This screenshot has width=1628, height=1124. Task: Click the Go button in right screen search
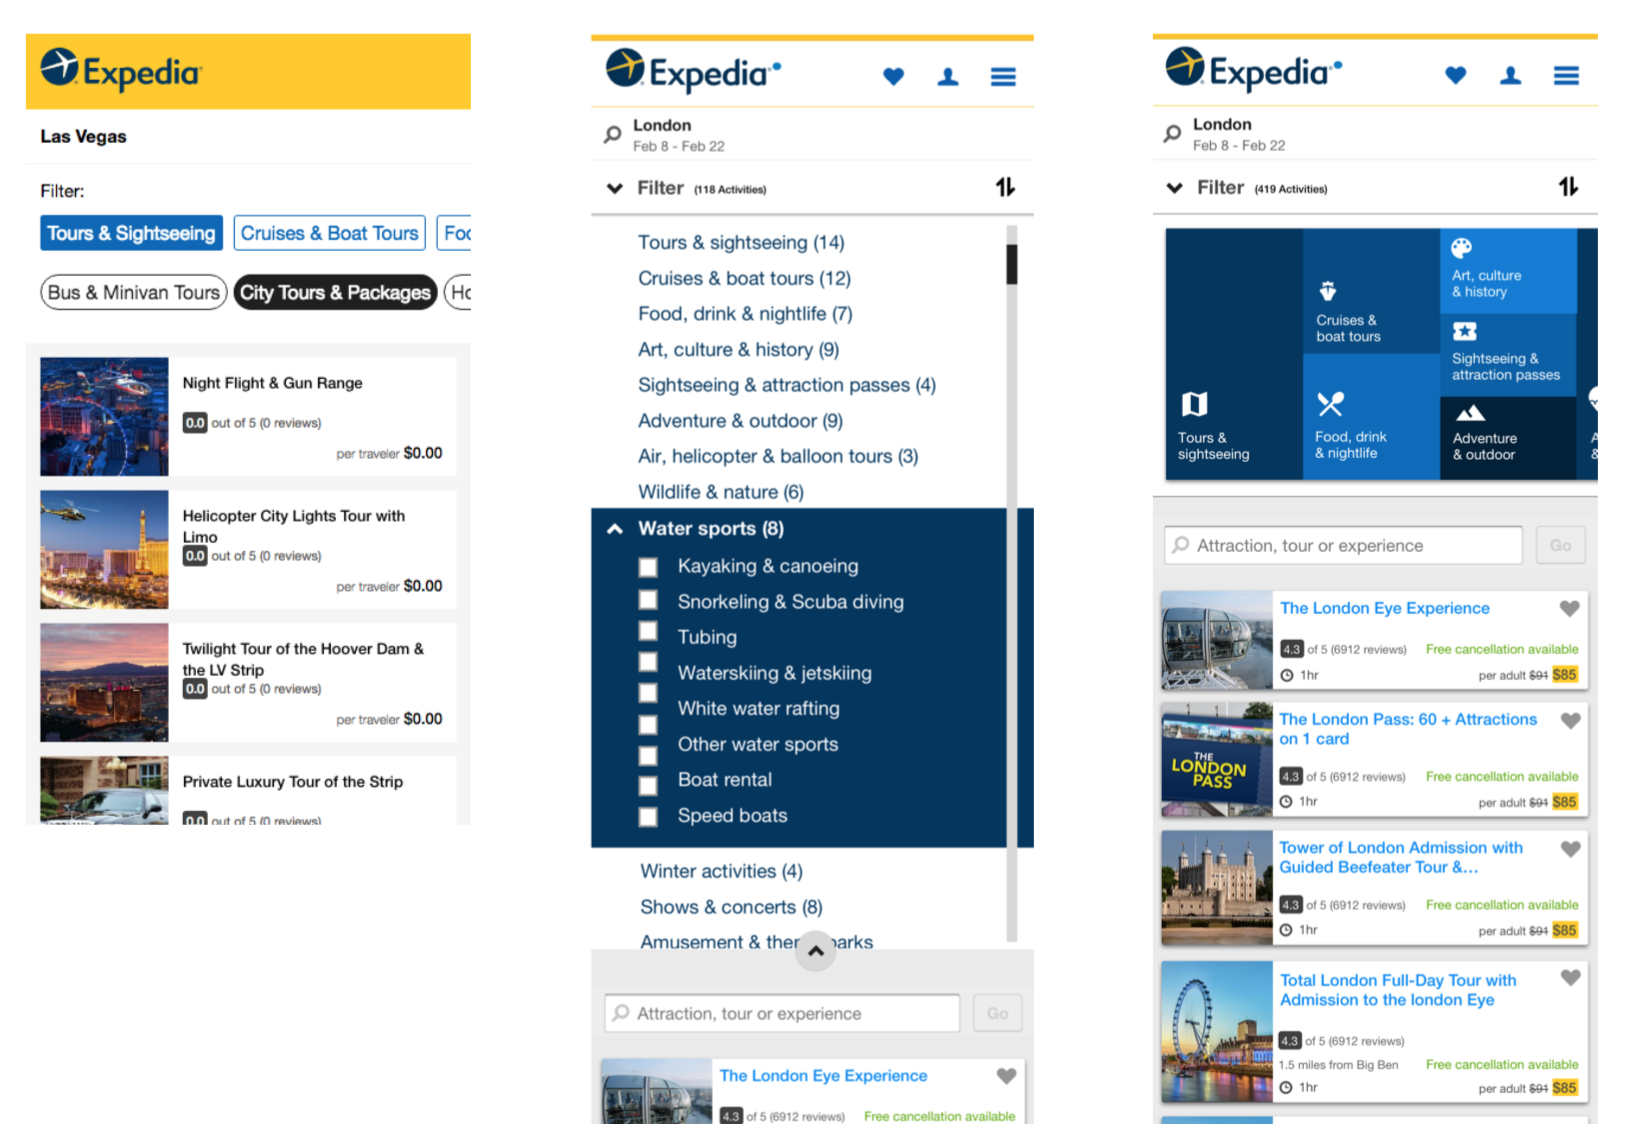[1560, 545]
